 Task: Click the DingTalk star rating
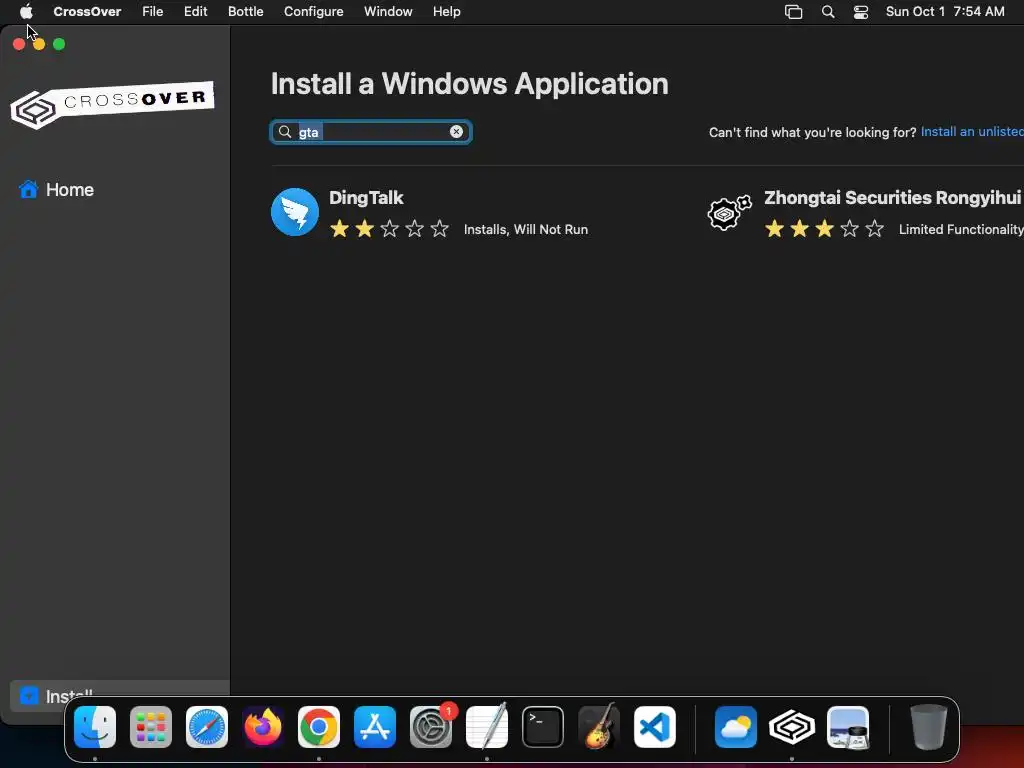click(389, 229)
